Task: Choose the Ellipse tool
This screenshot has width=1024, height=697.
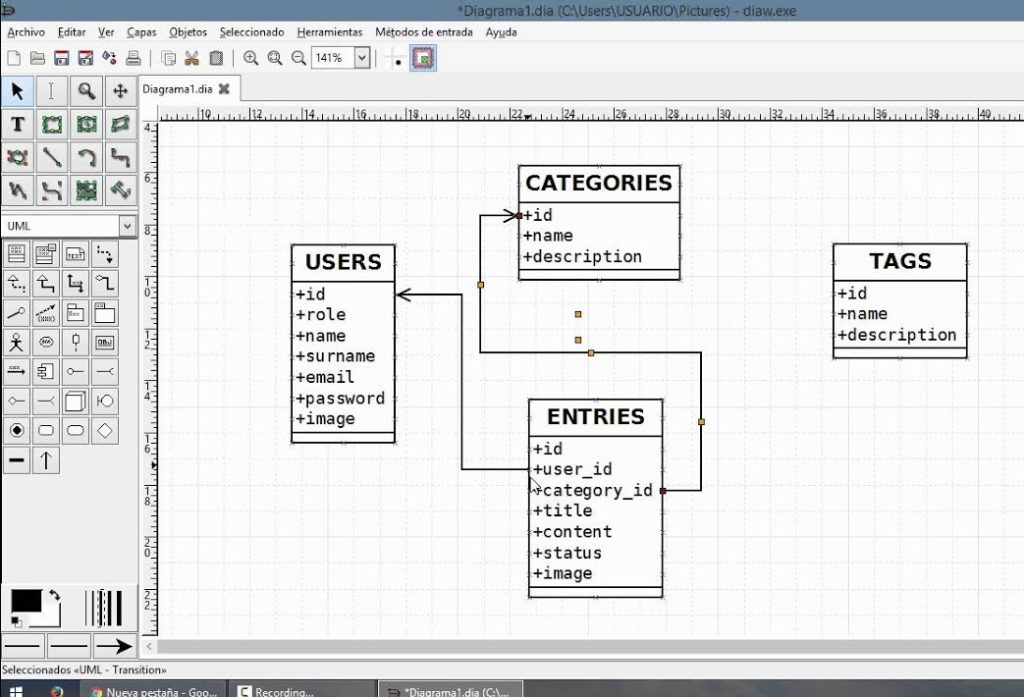Action: (x=87, y=124)
